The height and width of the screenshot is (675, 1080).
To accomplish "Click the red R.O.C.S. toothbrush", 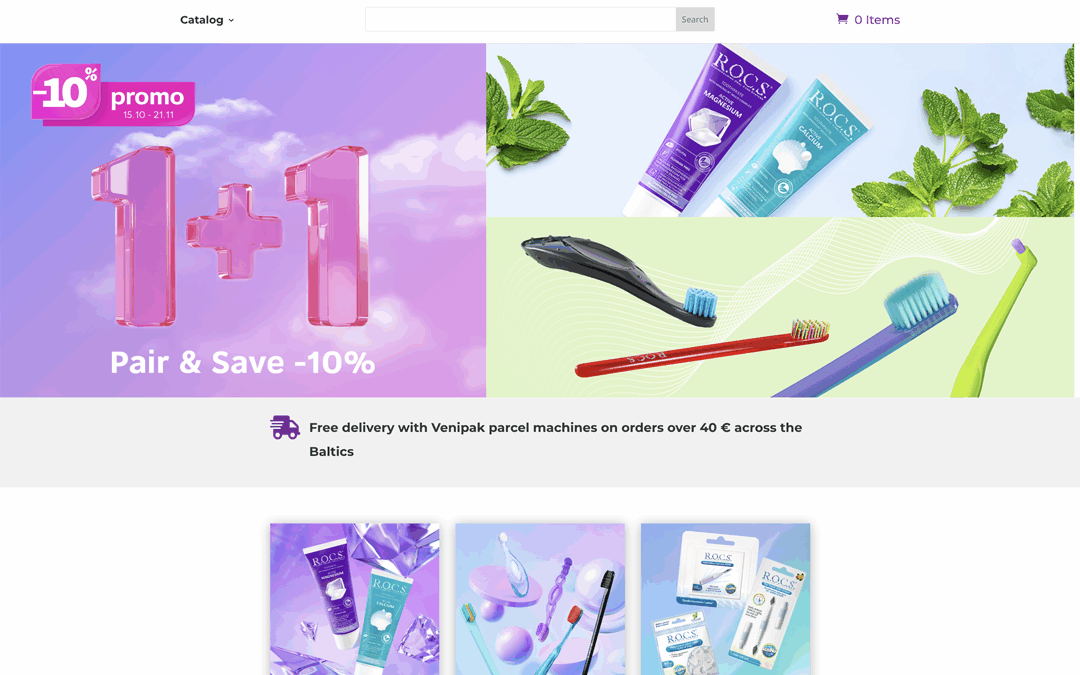I will 701,349.
